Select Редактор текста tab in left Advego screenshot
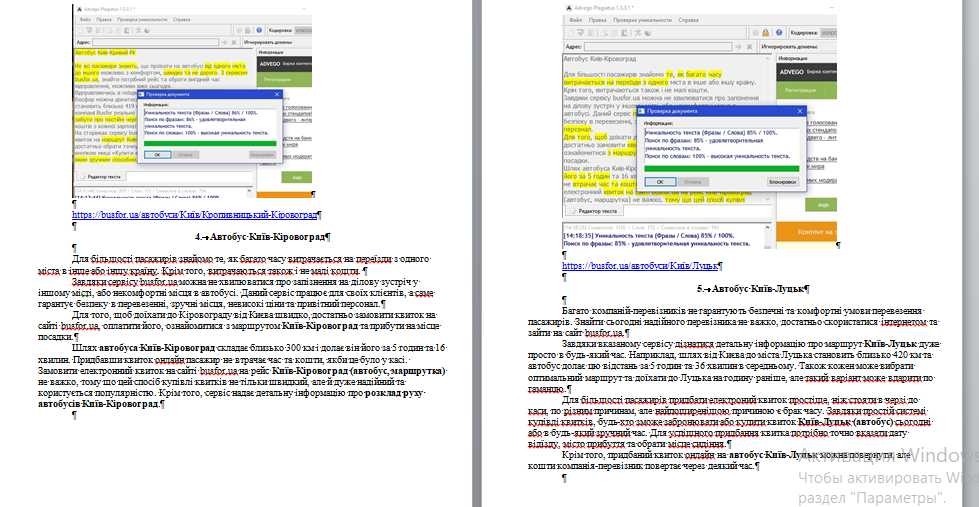 click(100, 177)
